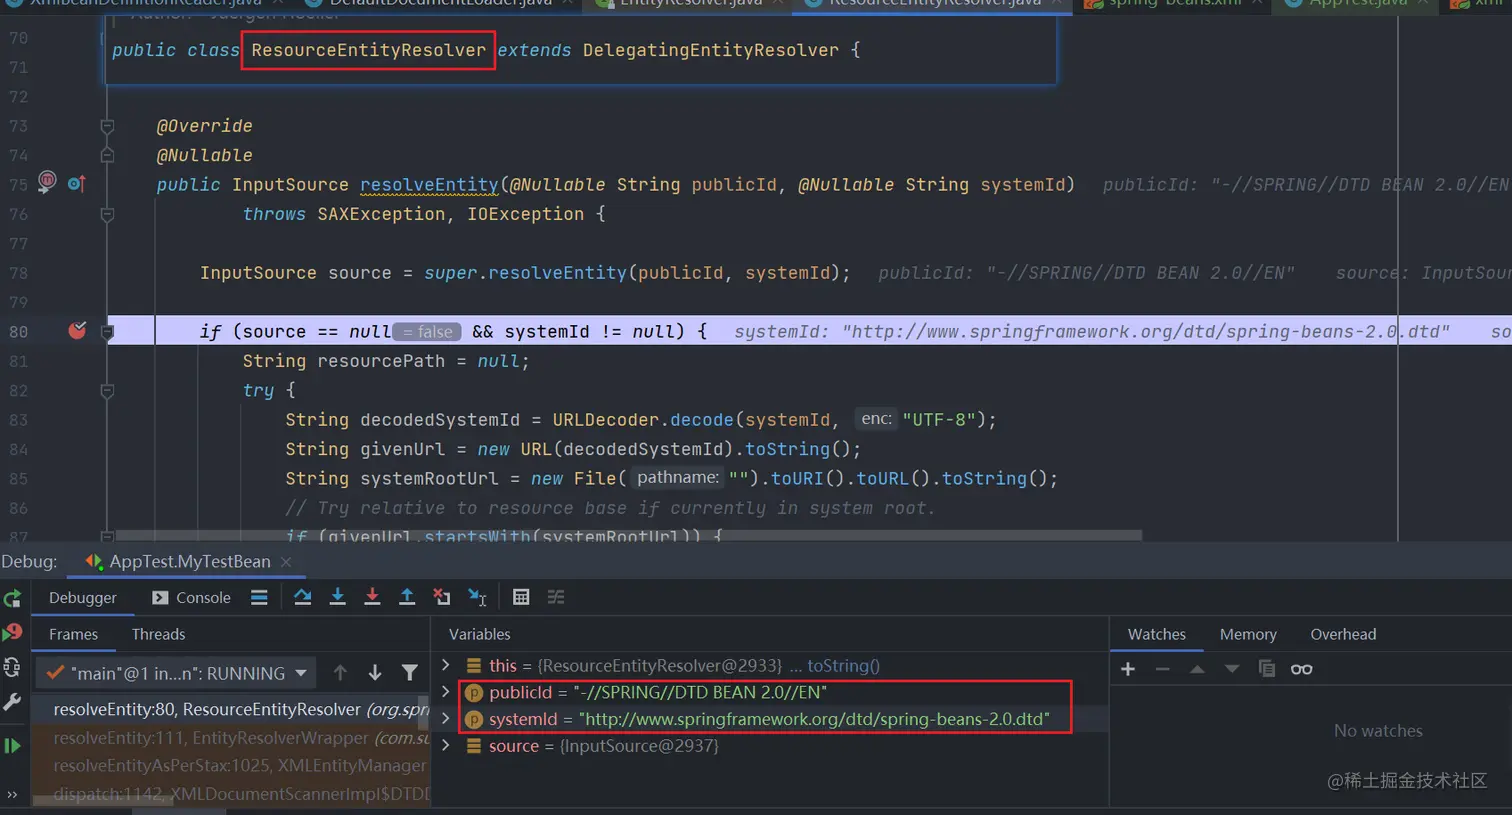This screenshot has height=815, width=1512.
Task: Expand the 'this' variable node
Action: coord(446,665)
